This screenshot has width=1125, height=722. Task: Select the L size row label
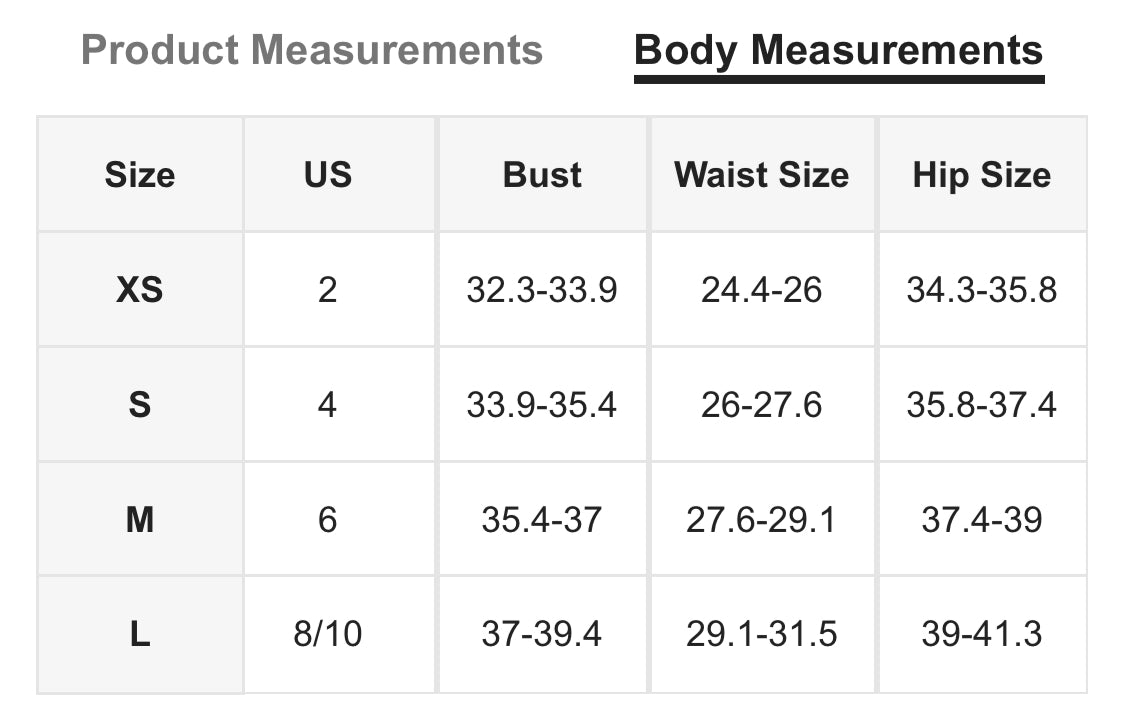(140, 634)
